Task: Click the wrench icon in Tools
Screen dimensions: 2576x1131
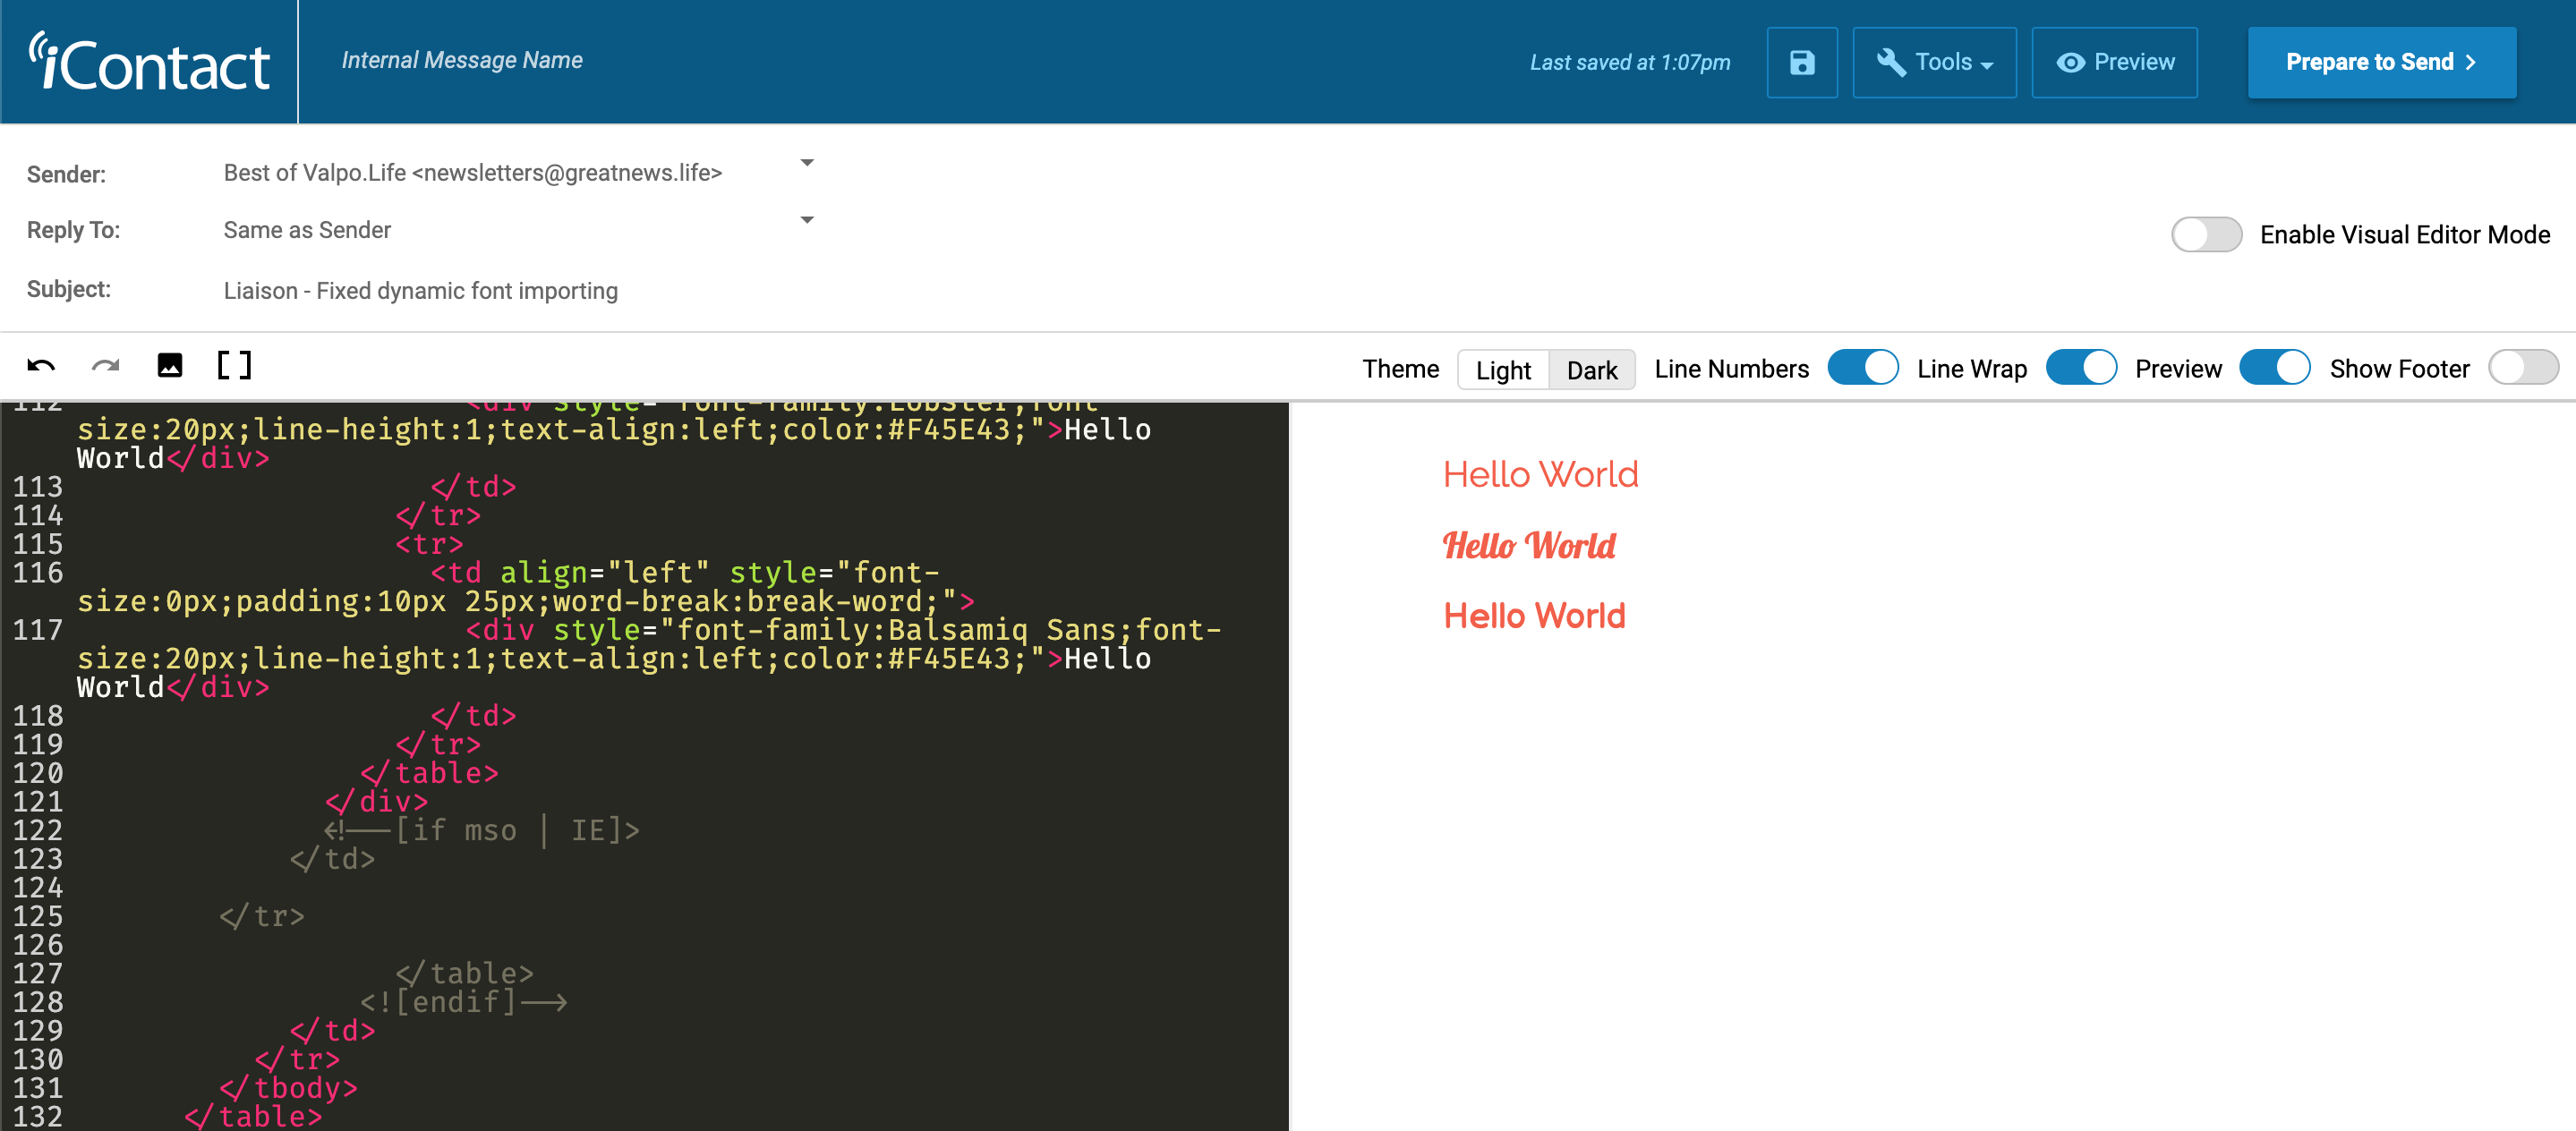Action: [1890, 63]
